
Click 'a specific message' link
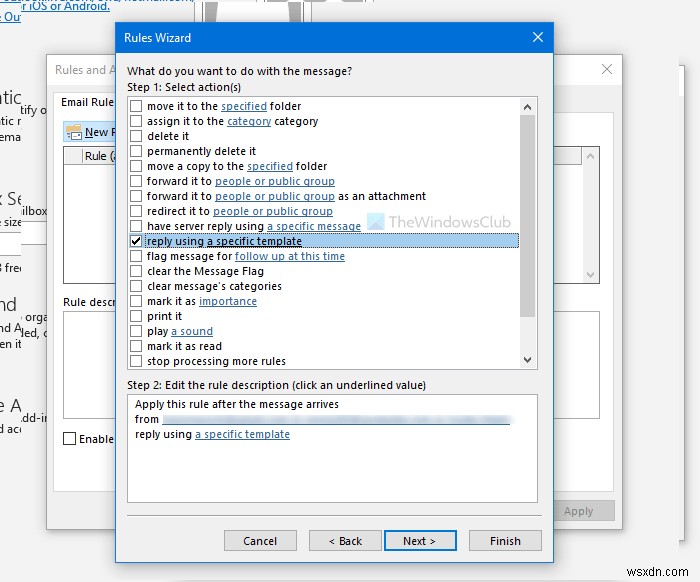coord(314,226)
